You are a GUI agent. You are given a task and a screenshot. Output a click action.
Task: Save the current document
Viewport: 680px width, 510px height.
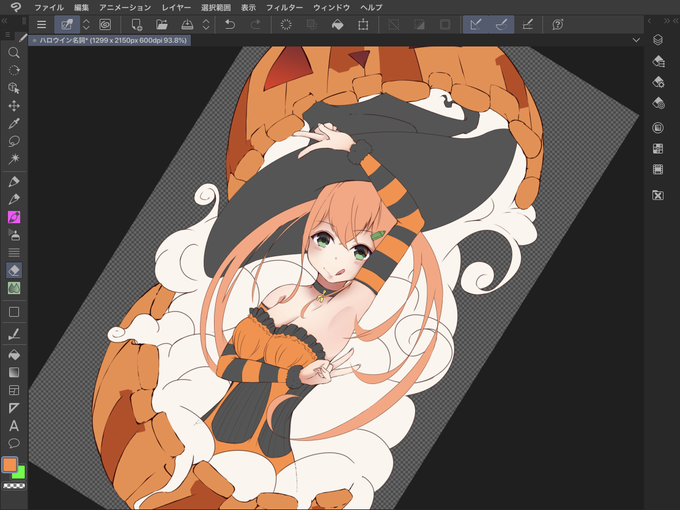pyautogui.click(x=187, y=25)
